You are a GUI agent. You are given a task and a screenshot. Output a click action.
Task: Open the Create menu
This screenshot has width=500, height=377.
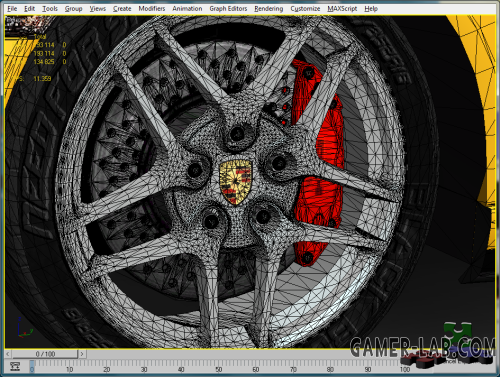122,9
